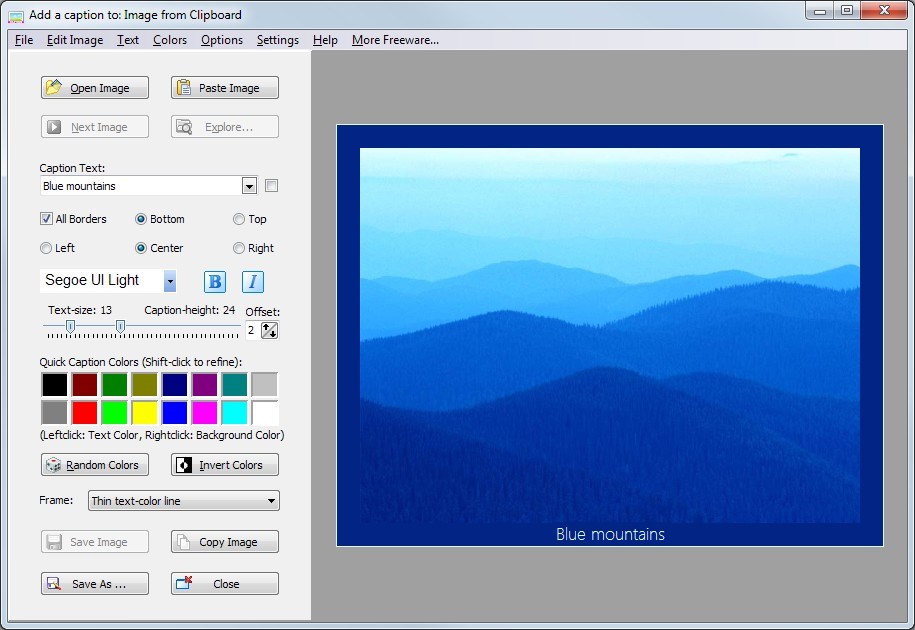This screenshot has height=630, width=915.
Task: Open the Frame style dropdown
Action: pyautogui.click(x=272, y=501)
